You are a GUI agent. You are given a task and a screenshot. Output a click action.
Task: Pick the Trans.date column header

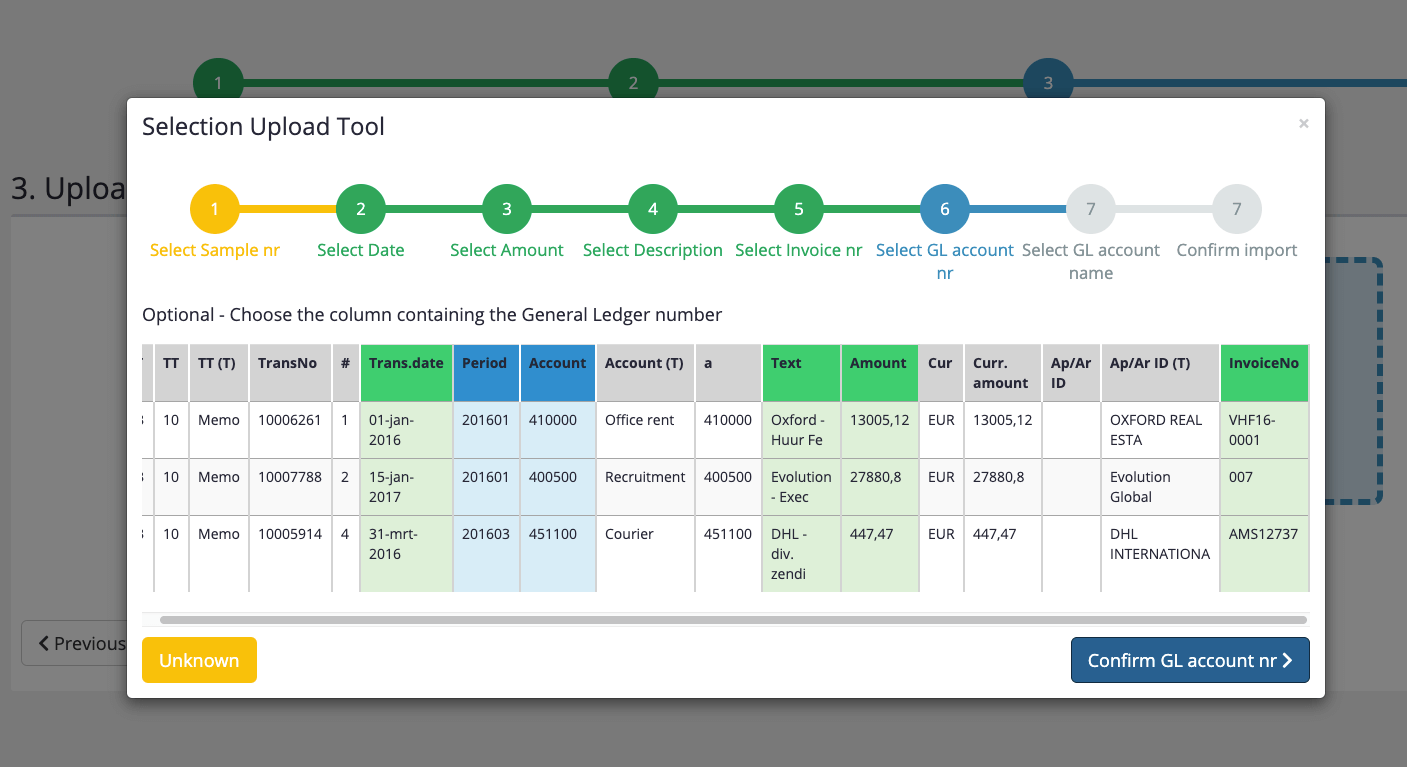click(x=406, y=364)
